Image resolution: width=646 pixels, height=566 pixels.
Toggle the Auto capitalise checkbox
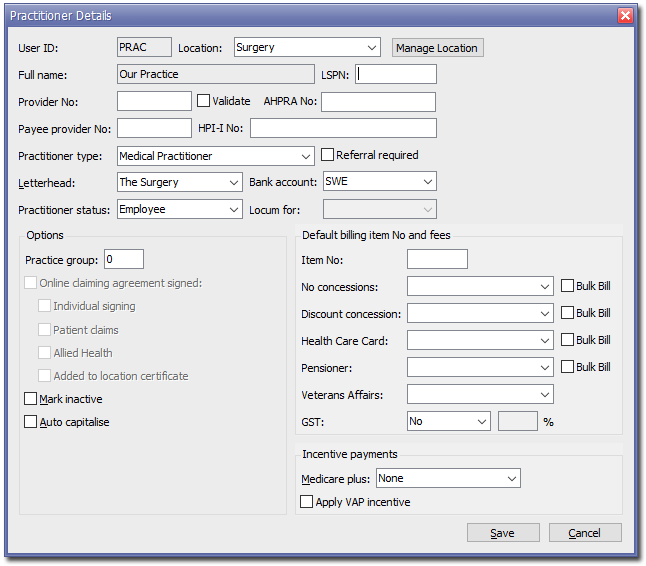click(30, 422)
